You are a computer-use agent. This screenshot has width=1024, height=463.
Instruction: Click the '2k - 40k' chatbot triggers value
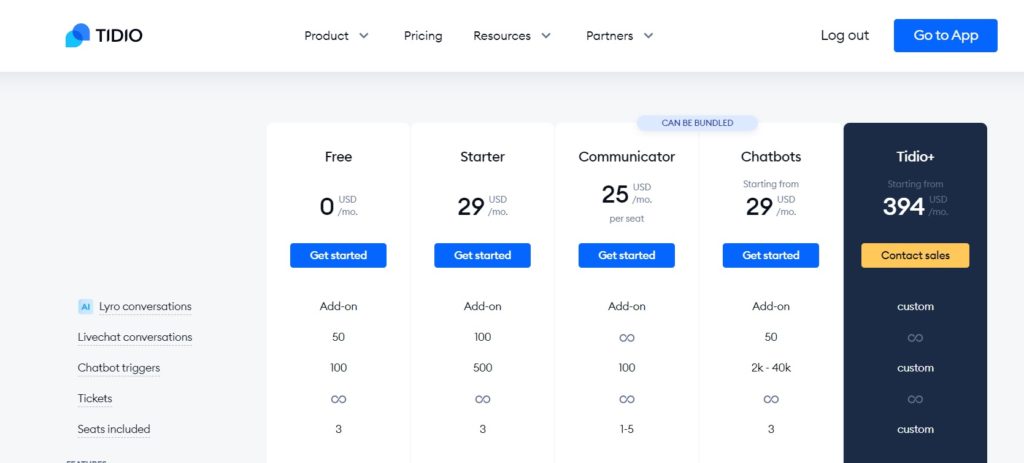[771, 368]
